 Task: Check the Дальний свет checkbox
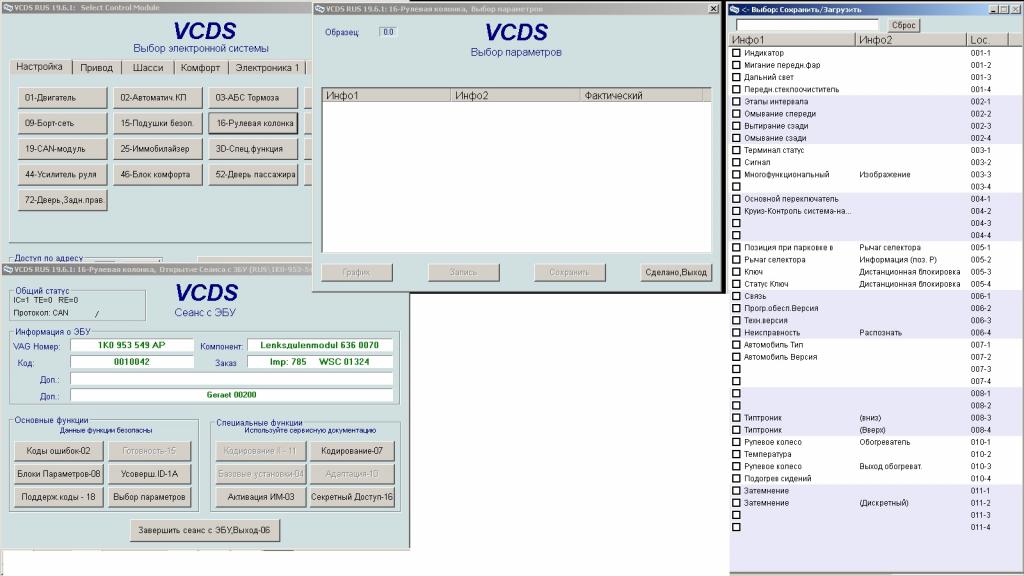pyautogui.click(x=736, y=77)
